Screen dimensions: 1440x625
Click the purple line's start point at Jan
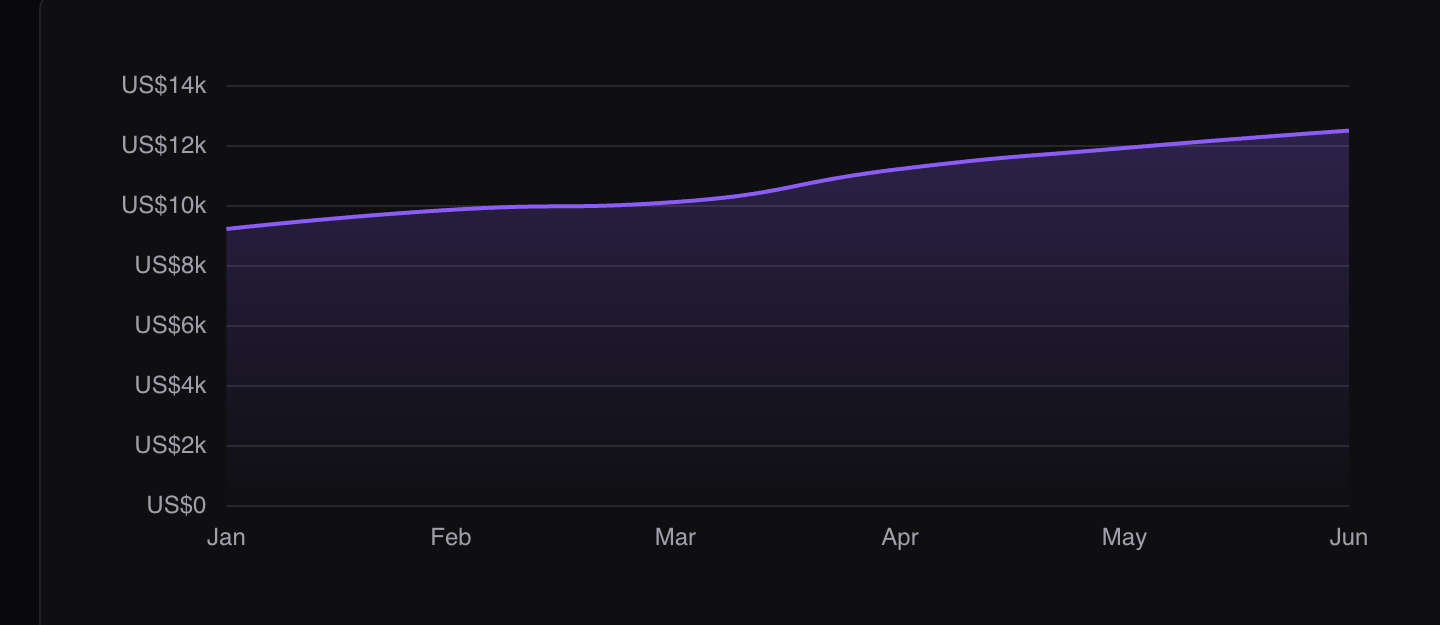tap(227, 229)
